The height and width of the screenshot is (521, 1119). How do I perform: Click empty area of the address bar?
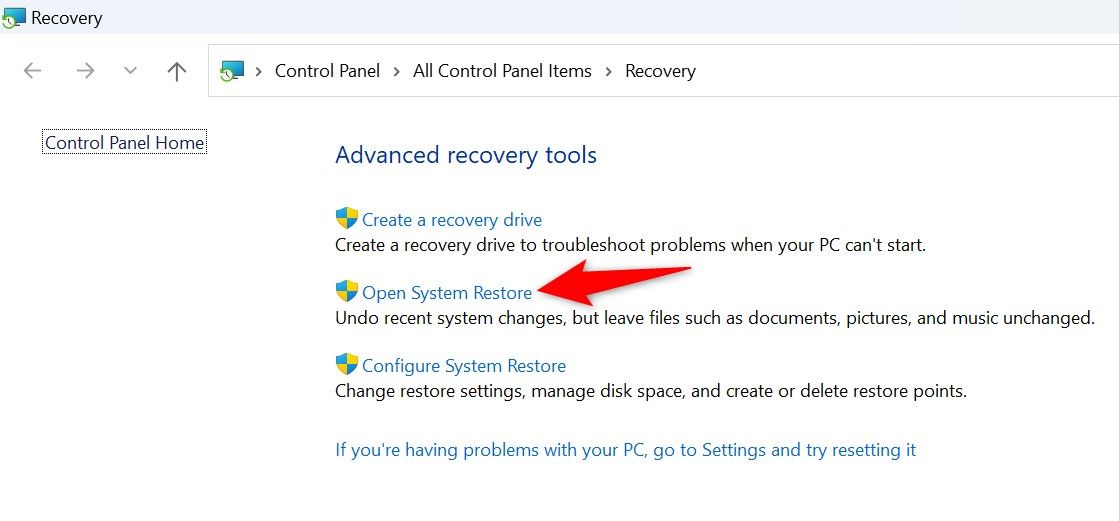coord(900,71)
